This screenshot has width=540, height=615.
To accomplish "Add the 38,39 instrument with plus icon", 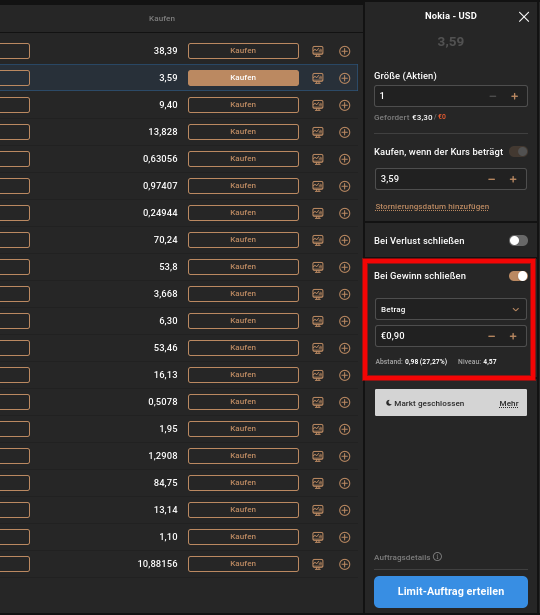I will pyautogui.click(x=344, y=51).
